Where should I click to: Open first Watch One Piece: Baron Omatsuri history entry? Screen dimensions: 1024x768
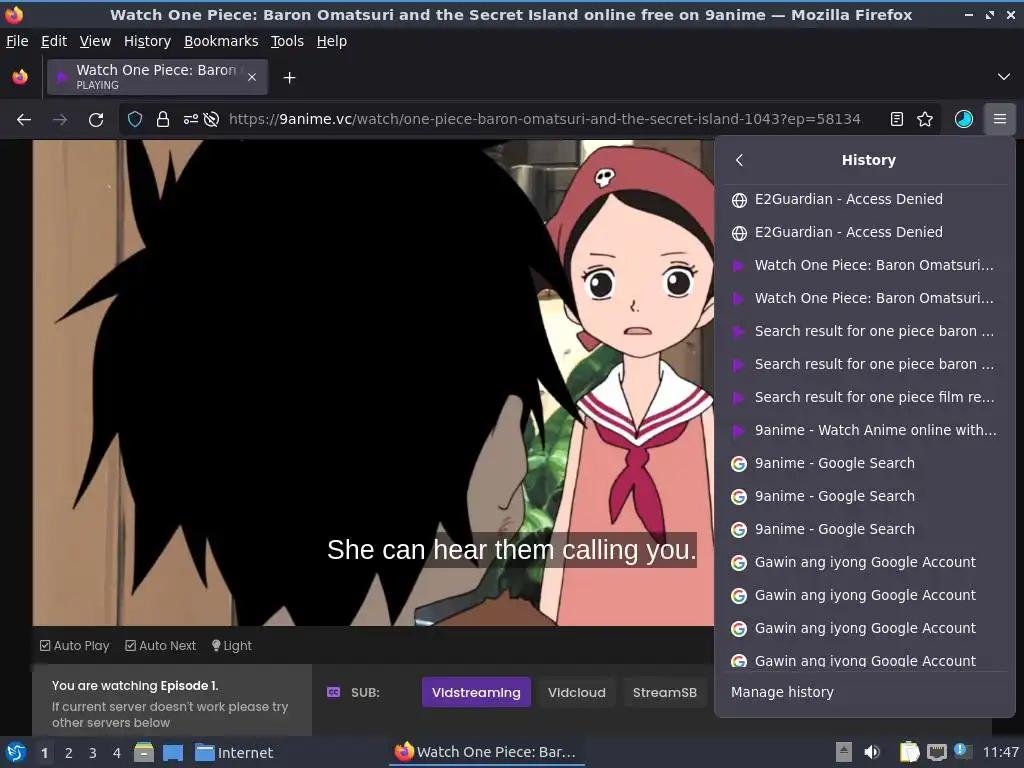point(865,265)
